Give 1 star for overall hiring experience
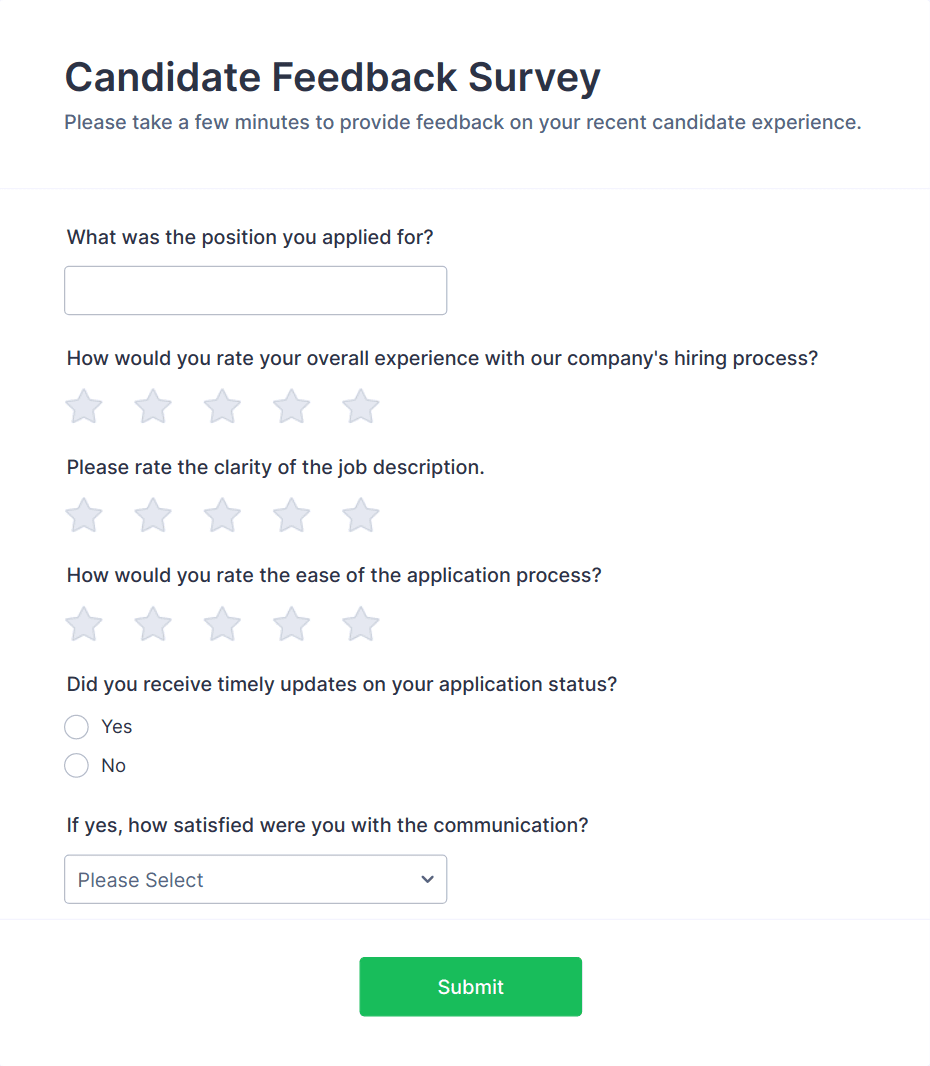This screenshot has height=1066, width=930. point(83,406)
